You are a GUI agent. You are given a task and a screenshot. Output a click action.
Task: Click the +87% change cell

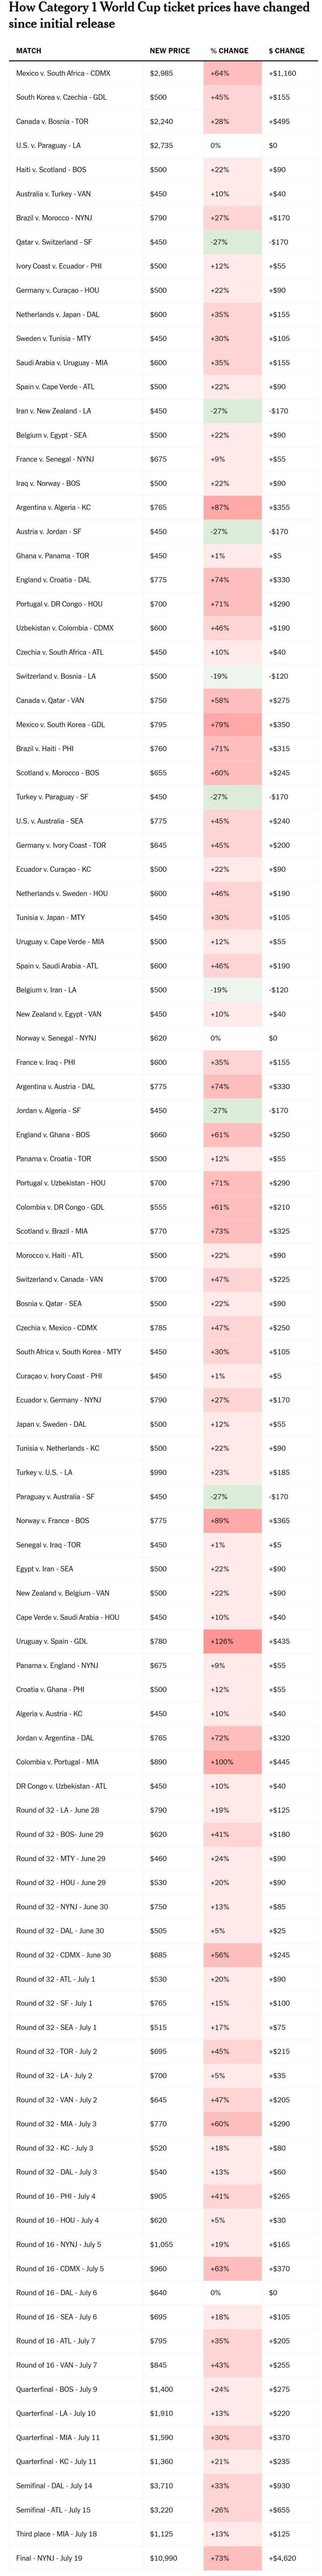point(232,507)
